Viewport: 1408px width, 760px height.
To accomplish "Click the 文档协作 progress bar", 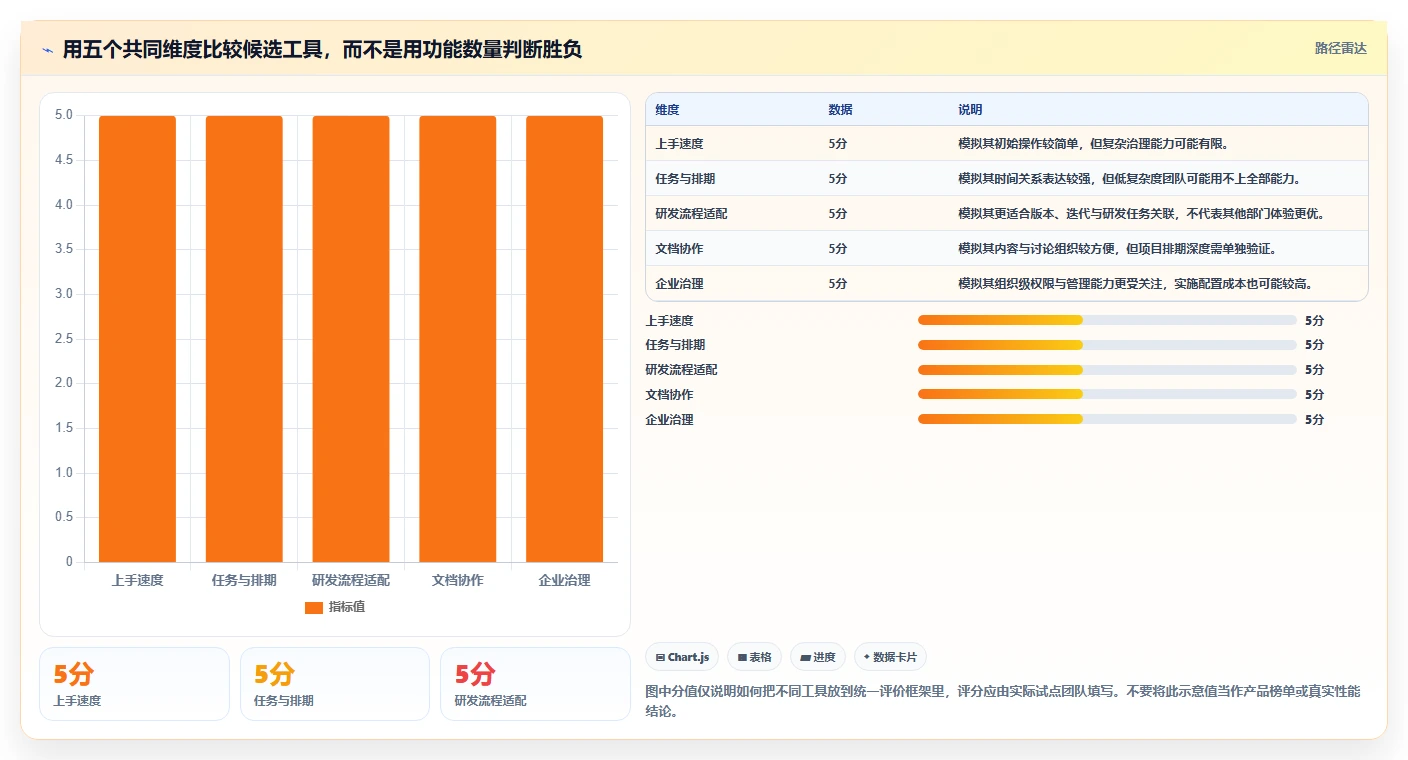I will pos(1107,394).
